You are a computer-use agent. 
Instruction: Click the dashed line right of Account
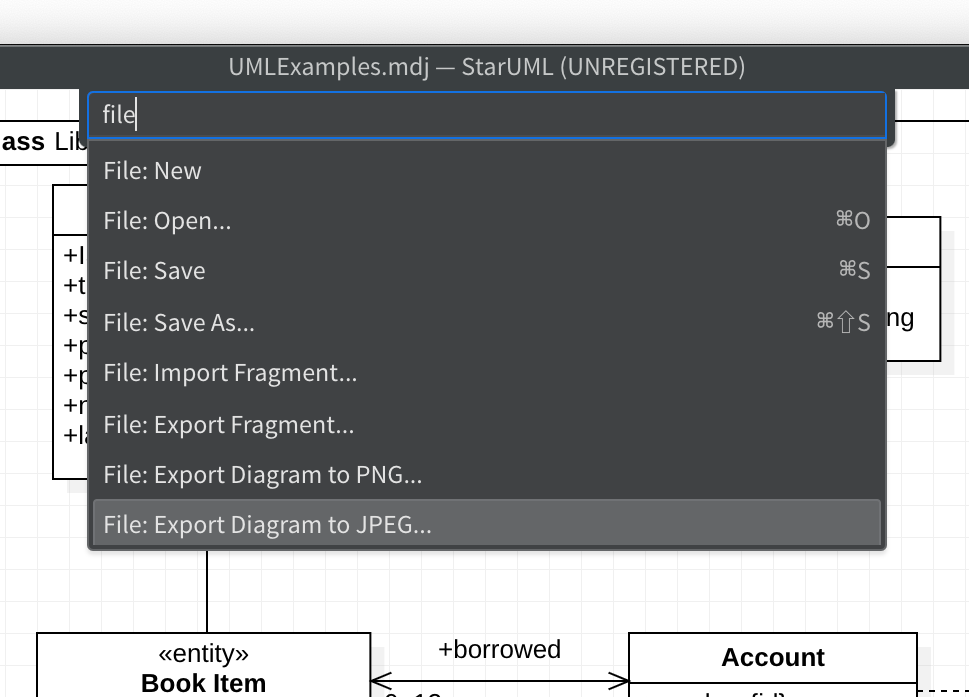[943, 689]
